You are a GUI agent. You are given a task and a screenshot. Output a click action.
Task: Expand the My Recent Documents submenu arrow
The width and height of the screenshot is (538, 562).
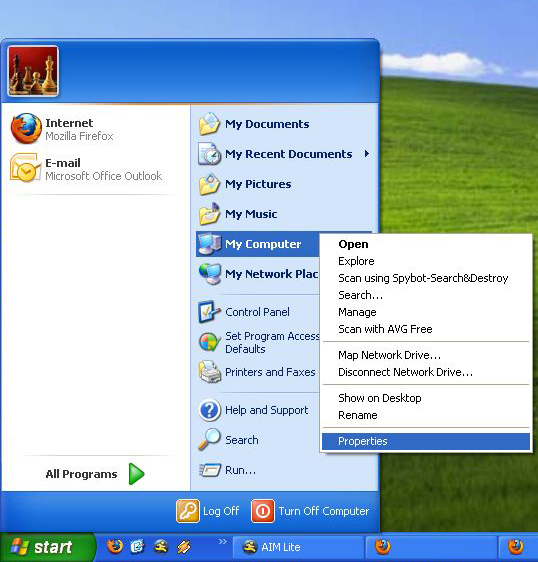[366, 154]
